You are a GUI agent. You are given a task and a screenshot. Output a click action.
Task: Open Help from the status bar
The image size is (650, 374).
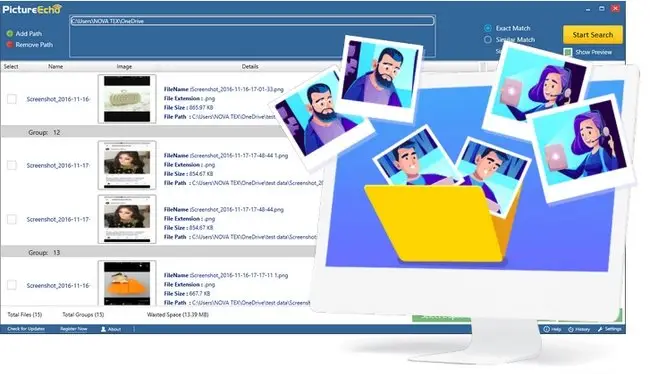(x=552, y=329)
